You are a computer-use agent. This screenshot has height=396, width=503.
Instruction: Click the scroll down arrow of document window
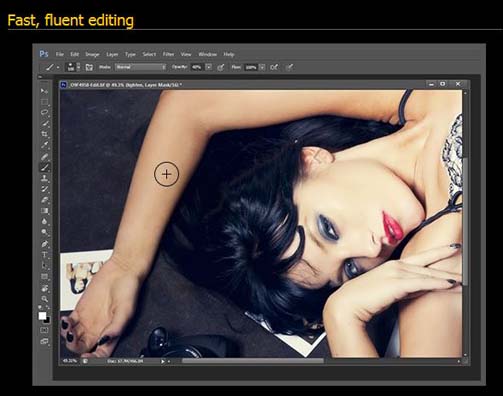point(465,355)
